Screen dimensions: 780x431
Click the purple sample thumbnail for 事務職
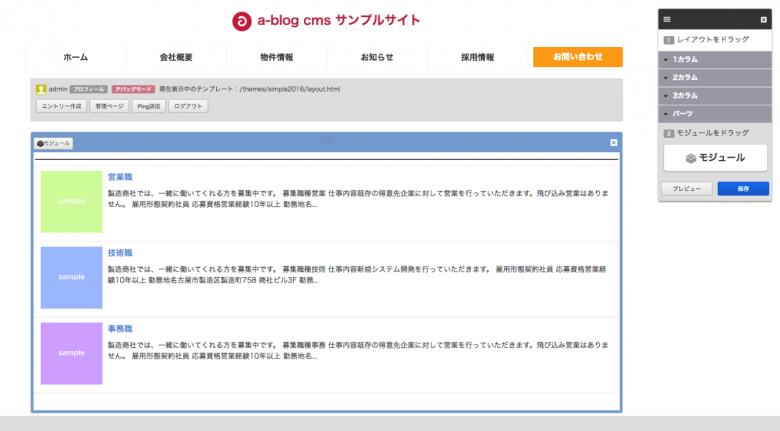(72, 353)
